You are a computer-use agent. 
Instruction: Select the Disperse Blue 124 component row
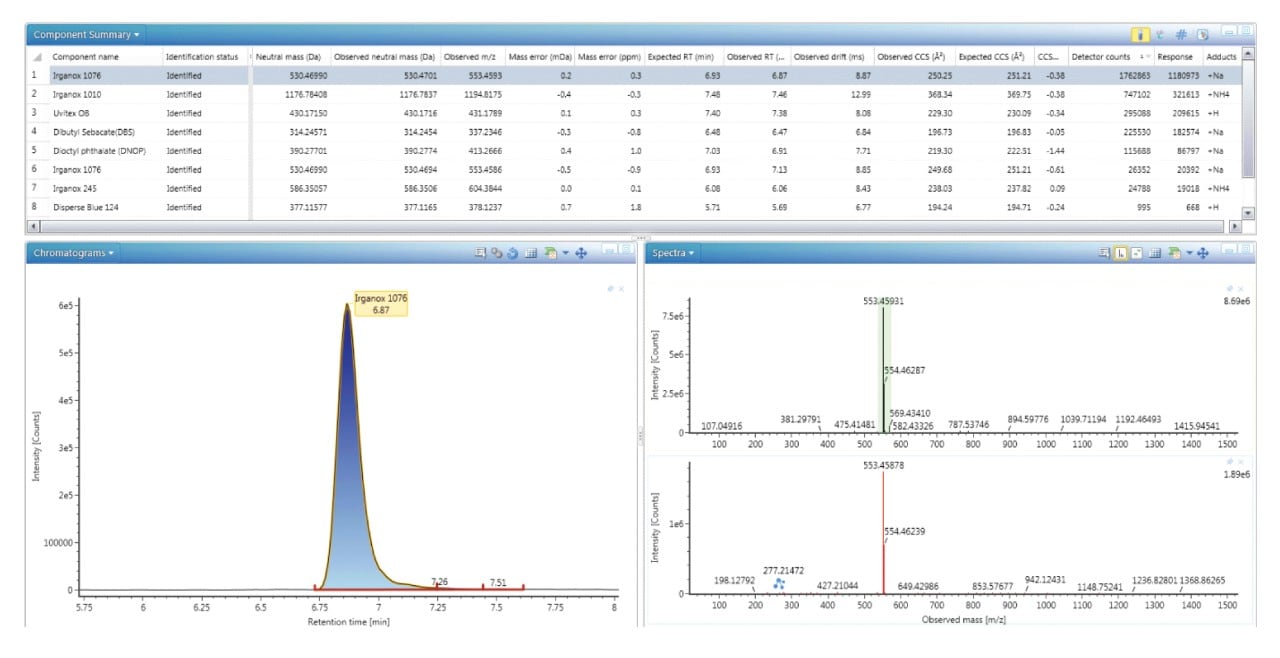[634, 207]
